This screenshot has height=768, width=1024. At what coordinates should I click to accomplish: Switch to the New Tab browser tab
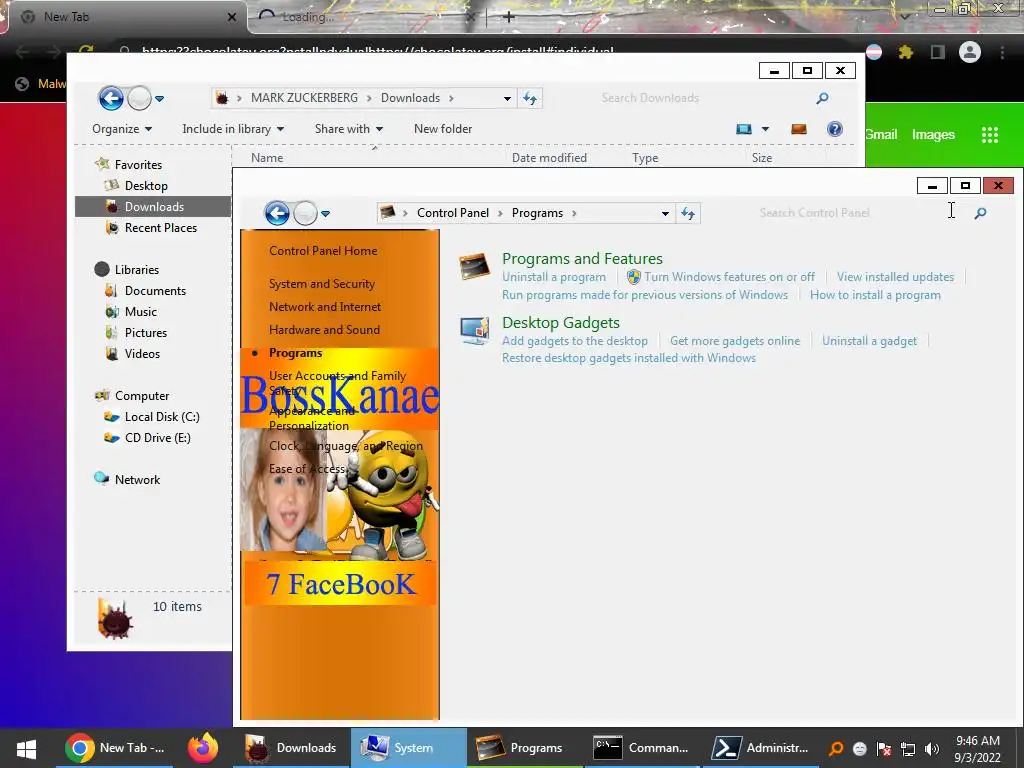coord(124,17)
